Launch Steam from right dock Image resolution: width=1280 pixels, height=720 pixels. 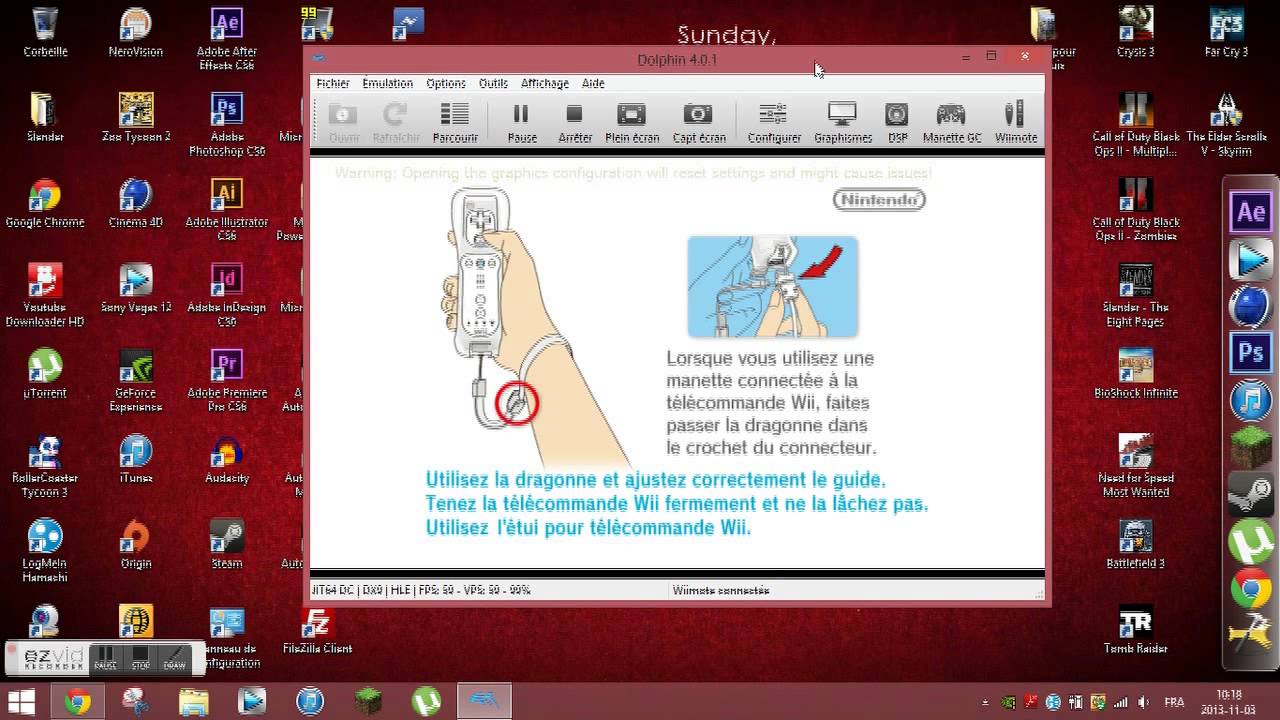[x=1251, y=495]
